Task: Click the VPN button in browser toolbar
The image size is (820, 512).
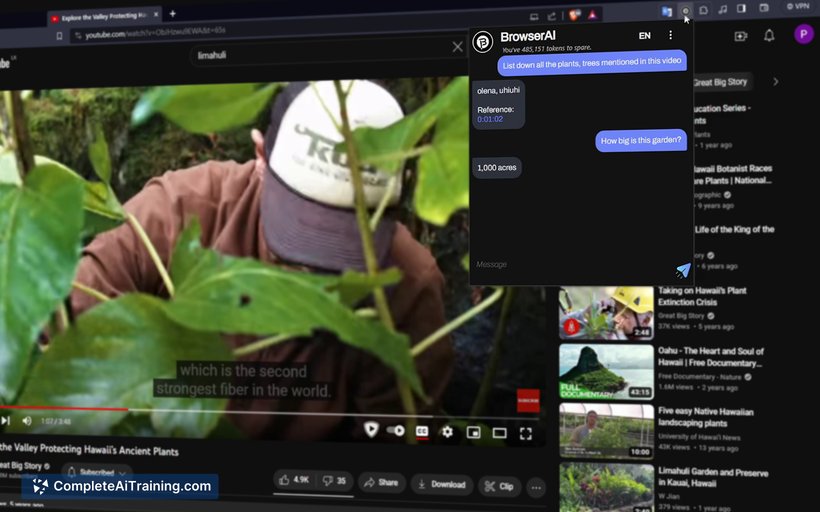Action: pos(798,6)
